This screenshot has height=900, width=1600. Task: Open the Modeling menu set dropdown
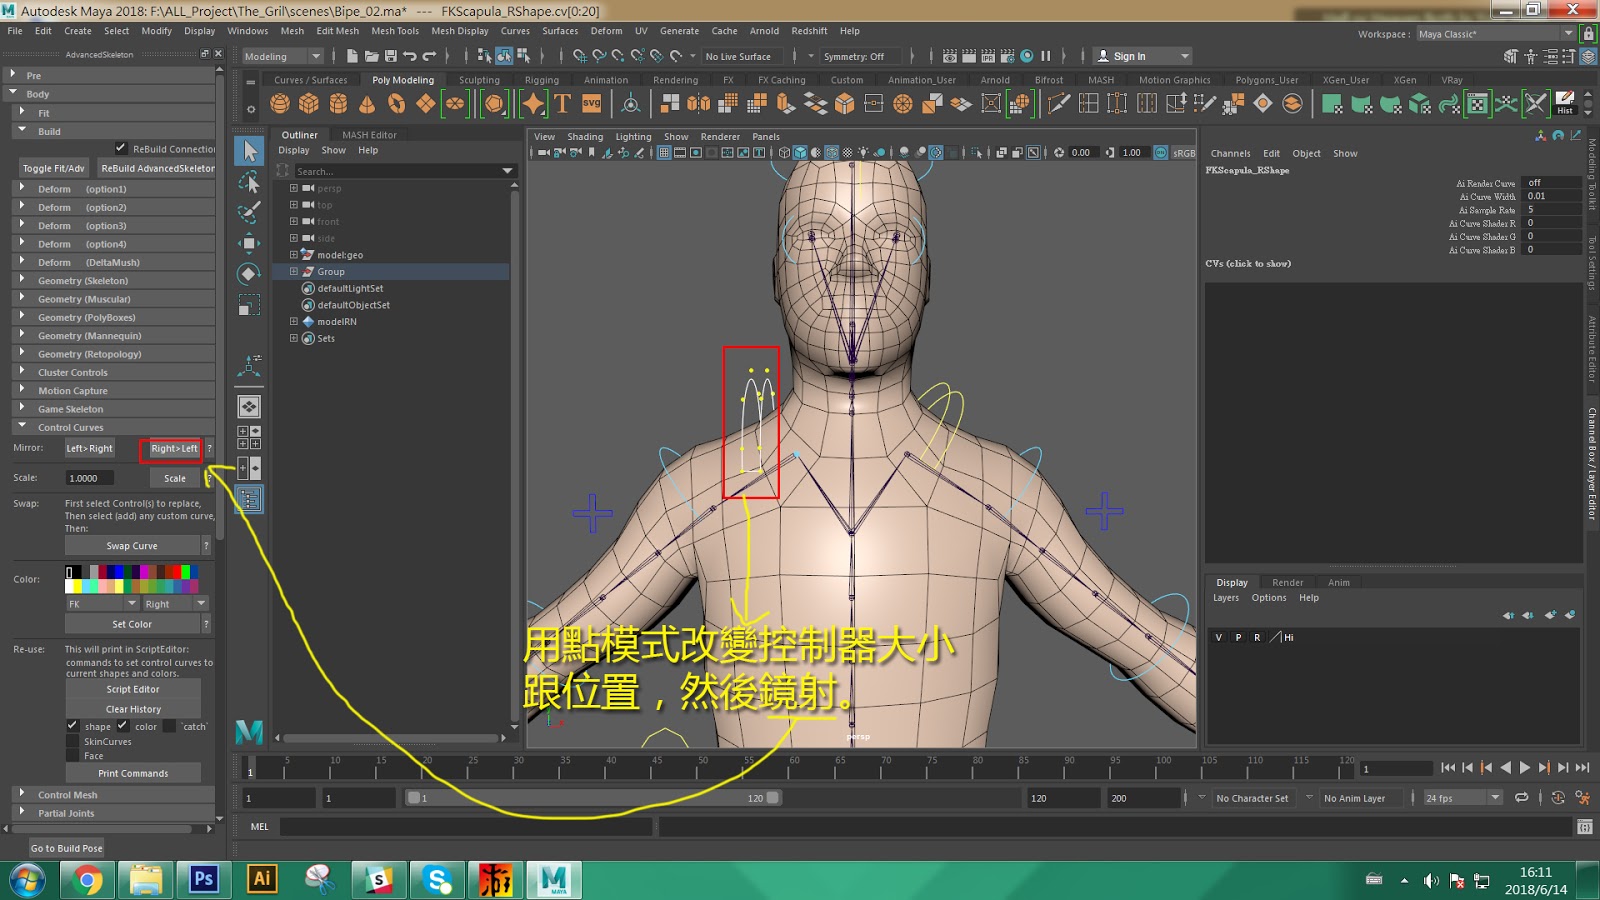[282, 56]
